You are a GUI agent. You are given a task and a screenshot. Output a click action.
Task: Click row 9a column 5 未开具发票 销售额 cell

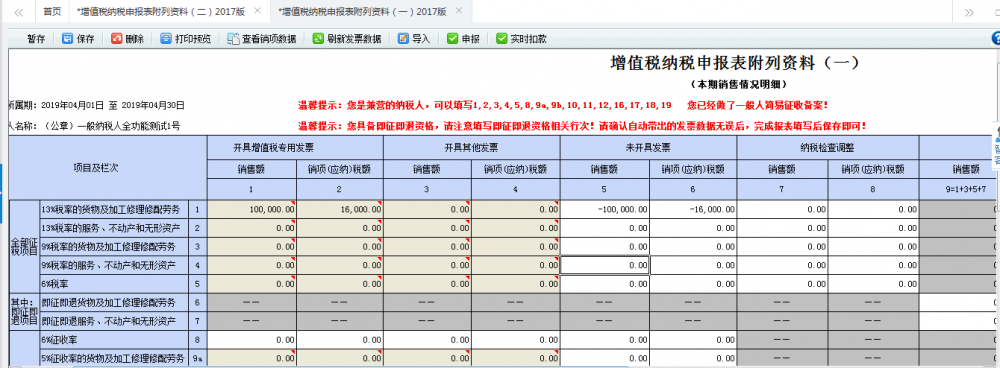[605, 358]
